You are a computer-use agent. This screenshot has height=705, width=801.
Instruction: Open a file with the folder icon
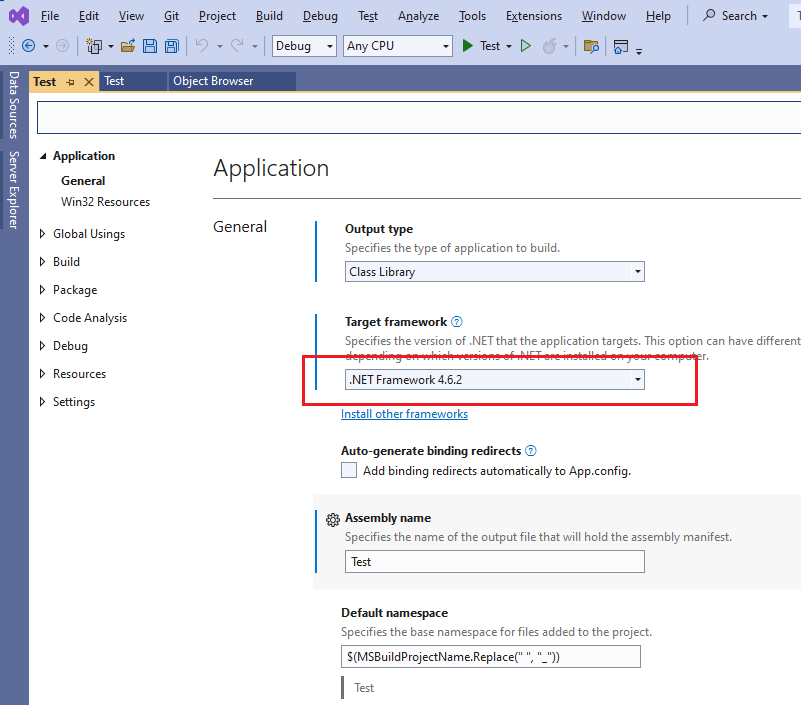point(128,46)
